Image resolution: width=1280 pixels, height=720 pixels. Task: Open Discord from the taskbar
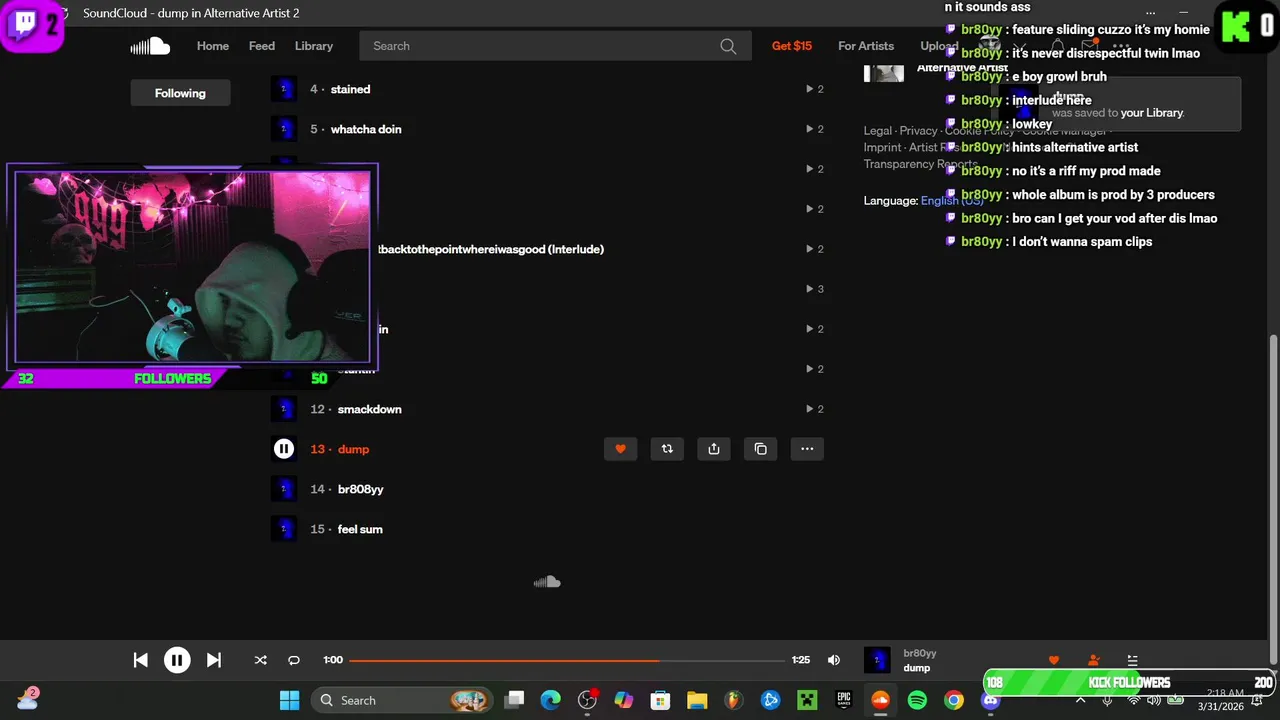click(x=990, y=700)
